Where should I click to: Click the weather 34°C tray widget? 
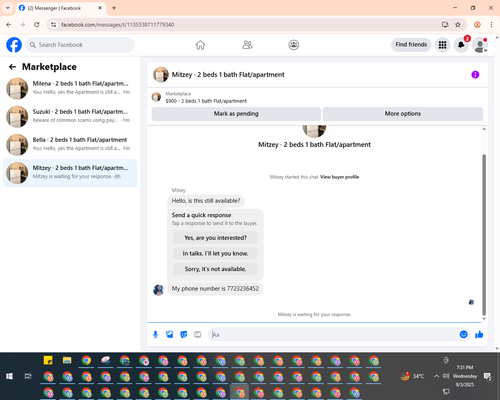(412, 376)
